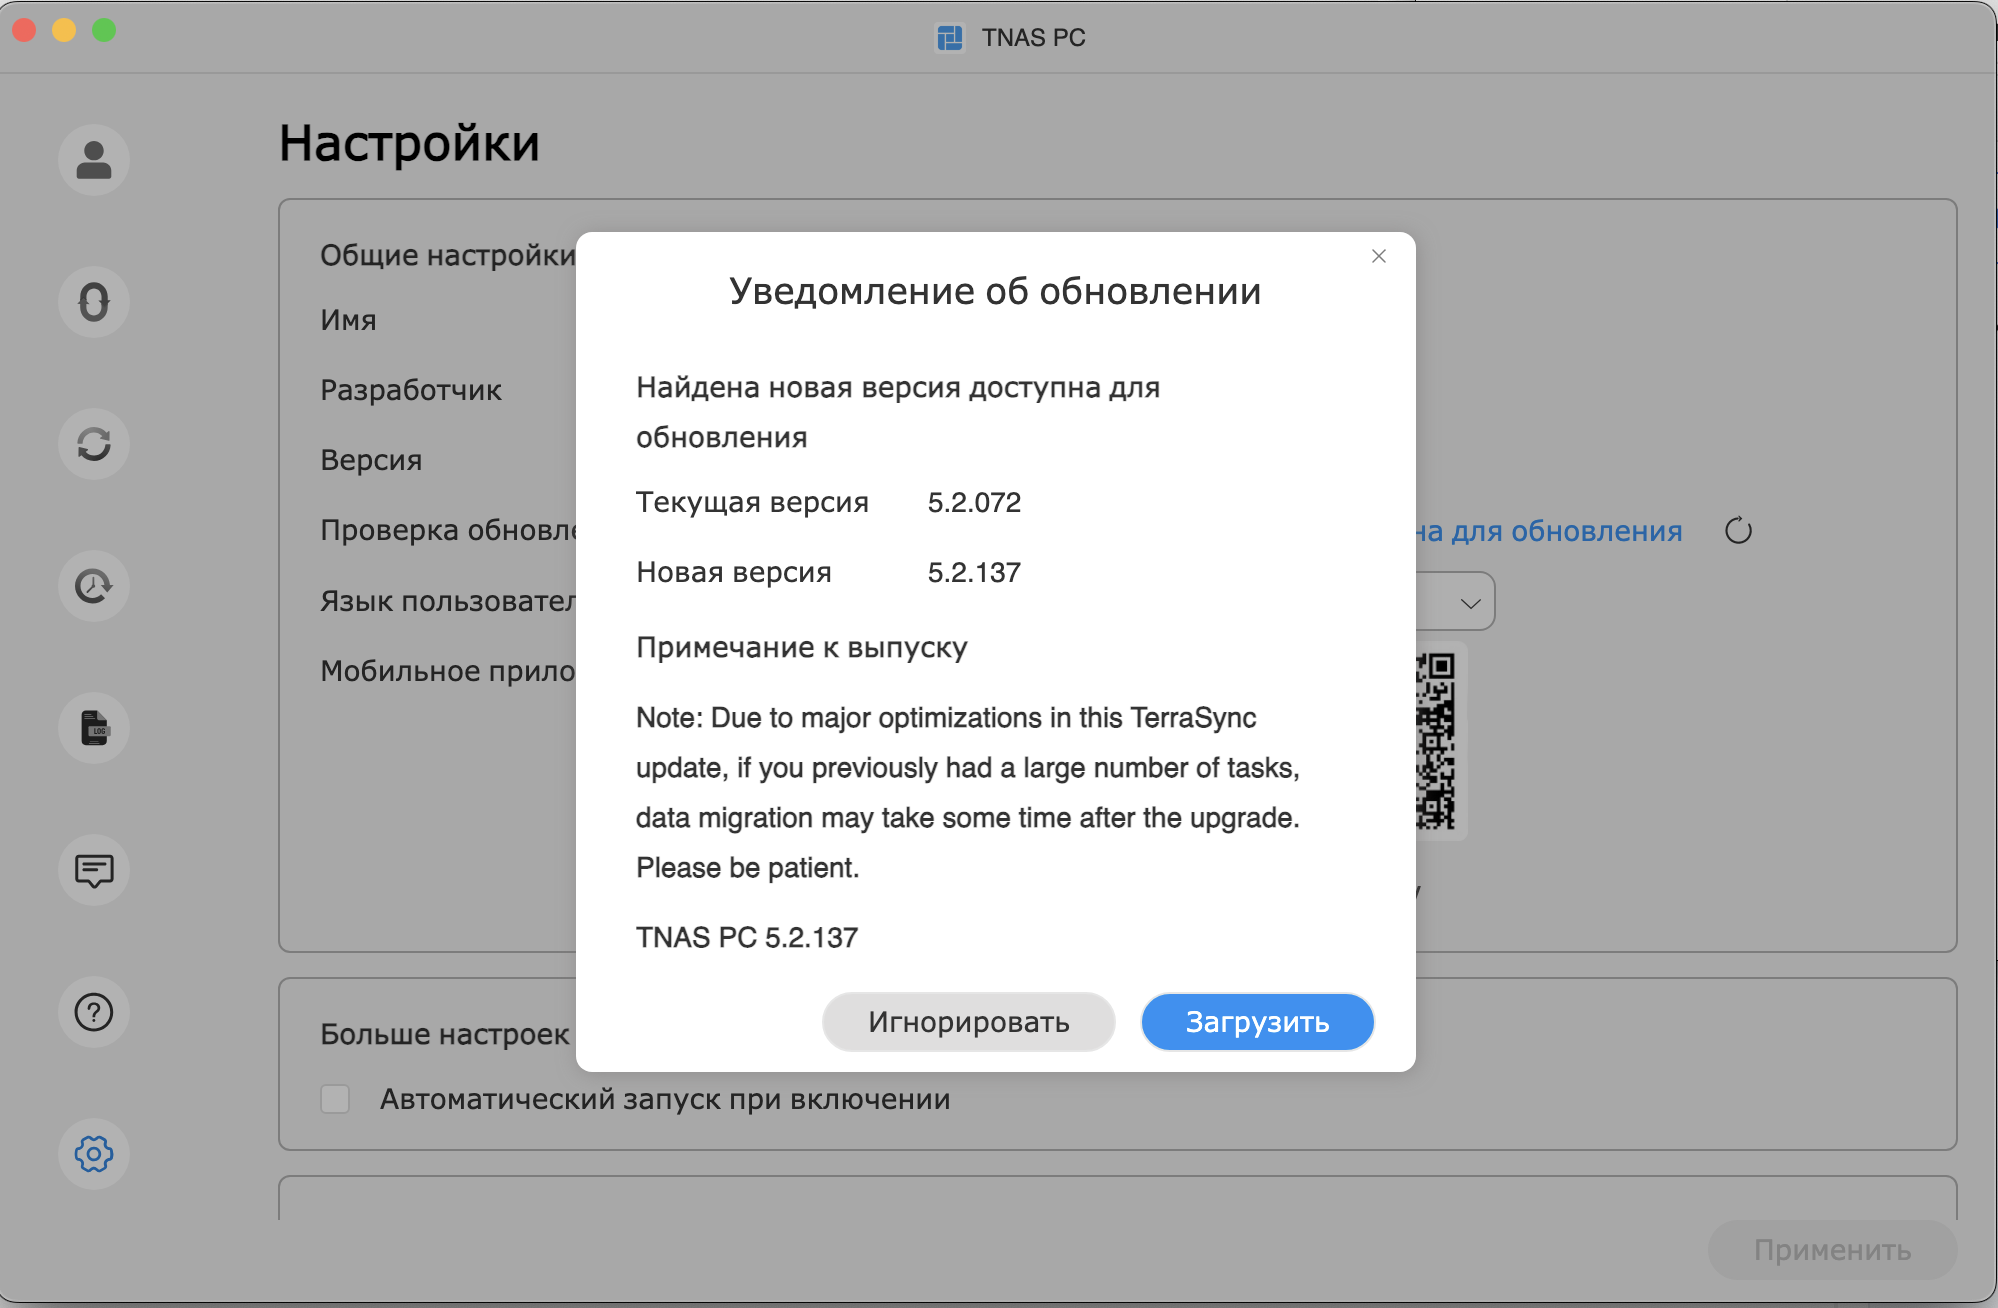This screenshot has height=1308, width=1998.
Task: Enable automatic launch at startup checkbox
Action: (335, 1099)
